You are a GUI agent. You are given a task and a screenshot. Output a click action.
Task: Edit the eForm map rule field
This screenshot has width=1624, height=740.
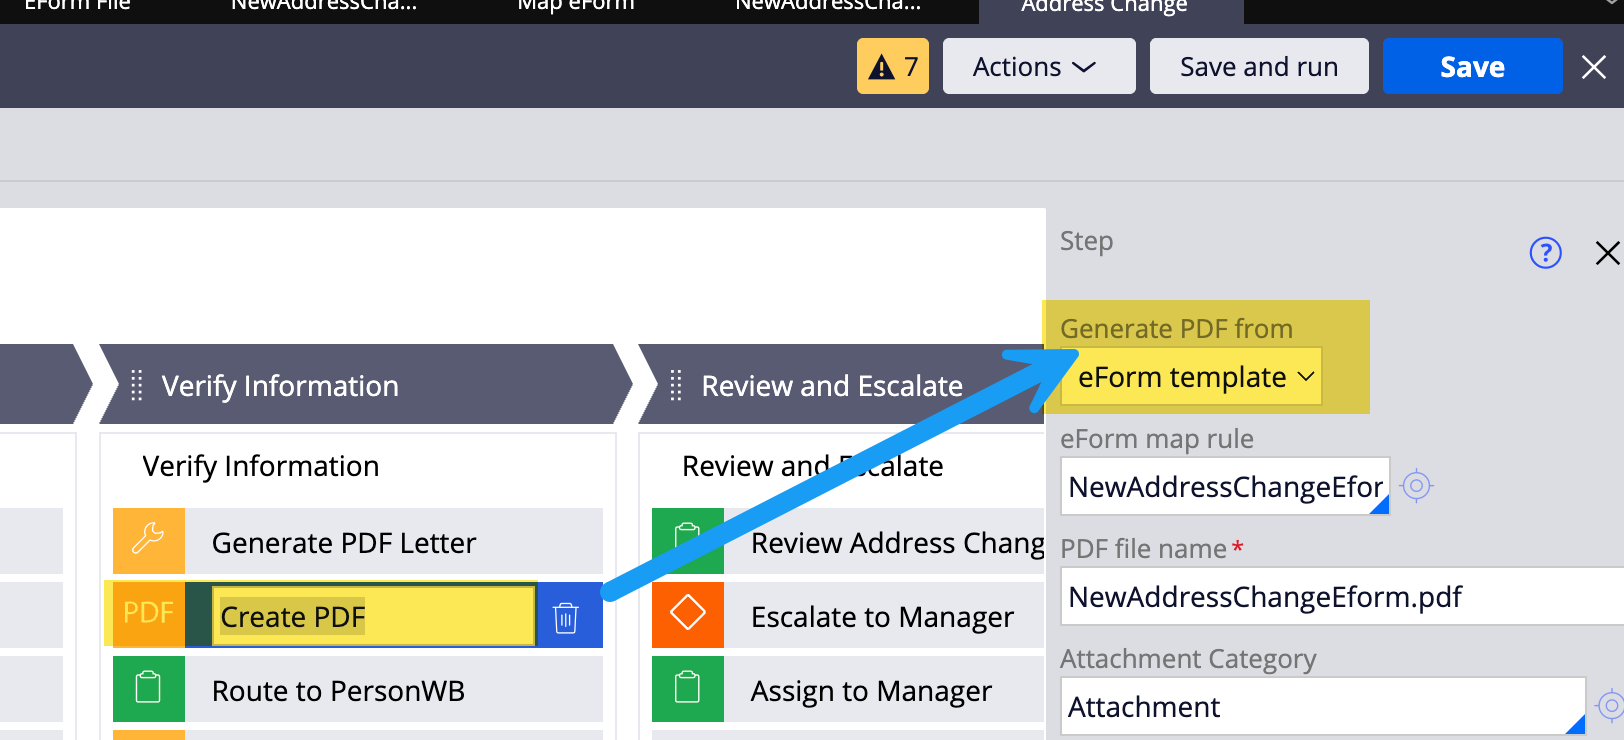point(1225,486)
